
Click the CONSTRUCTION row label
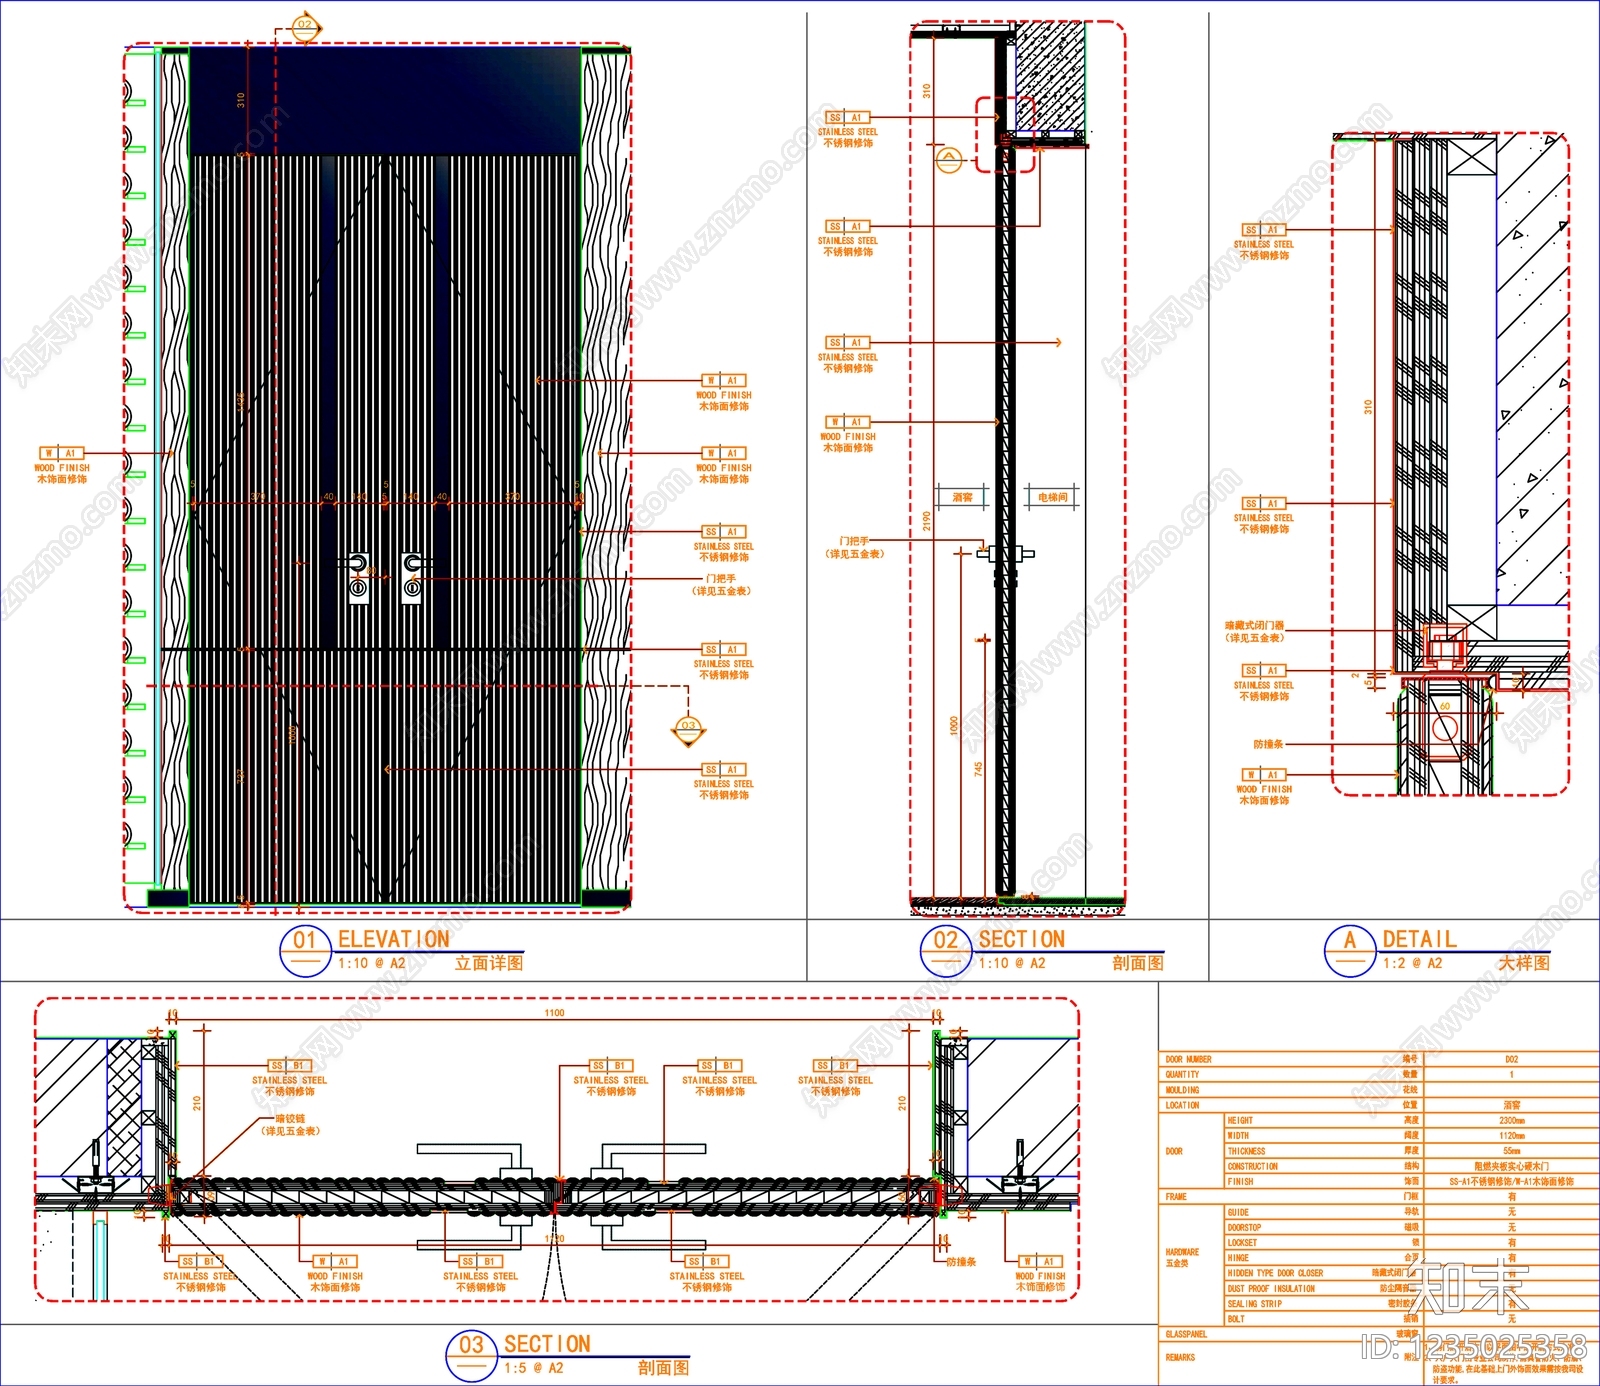(1252, 1167)
